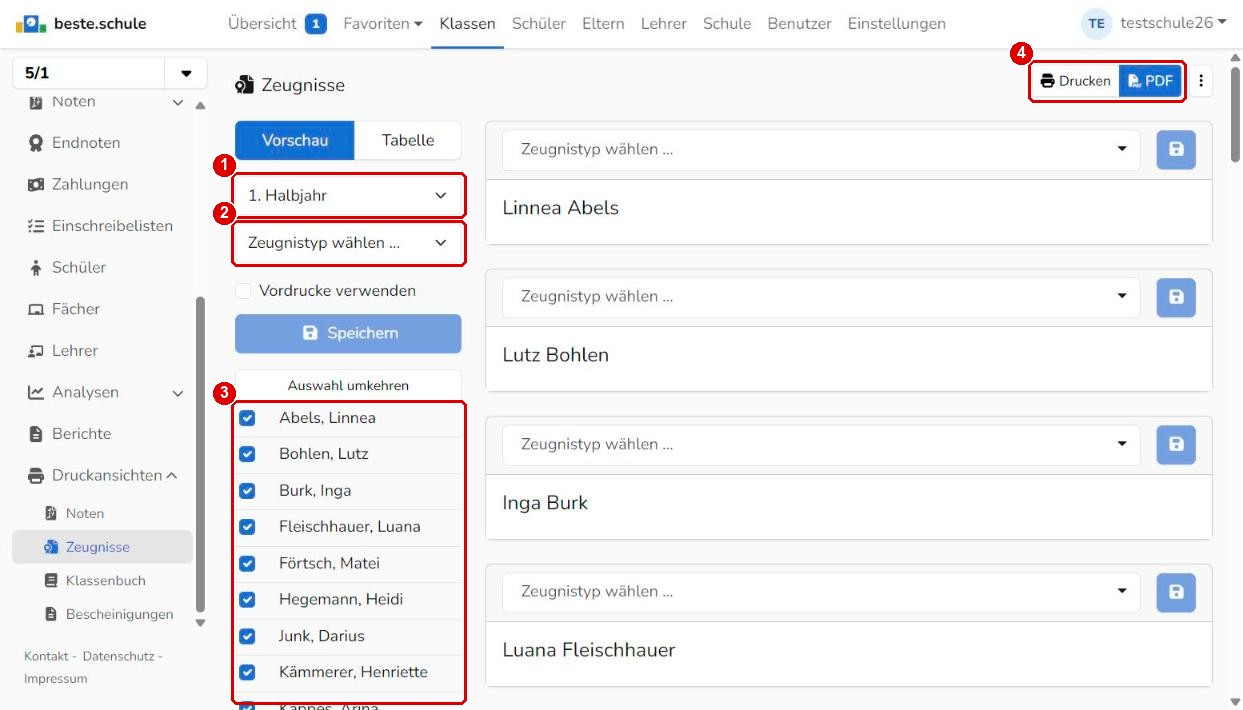Save Linnea Abels' Zeugnistyp with disk icon

point(1176,149)
